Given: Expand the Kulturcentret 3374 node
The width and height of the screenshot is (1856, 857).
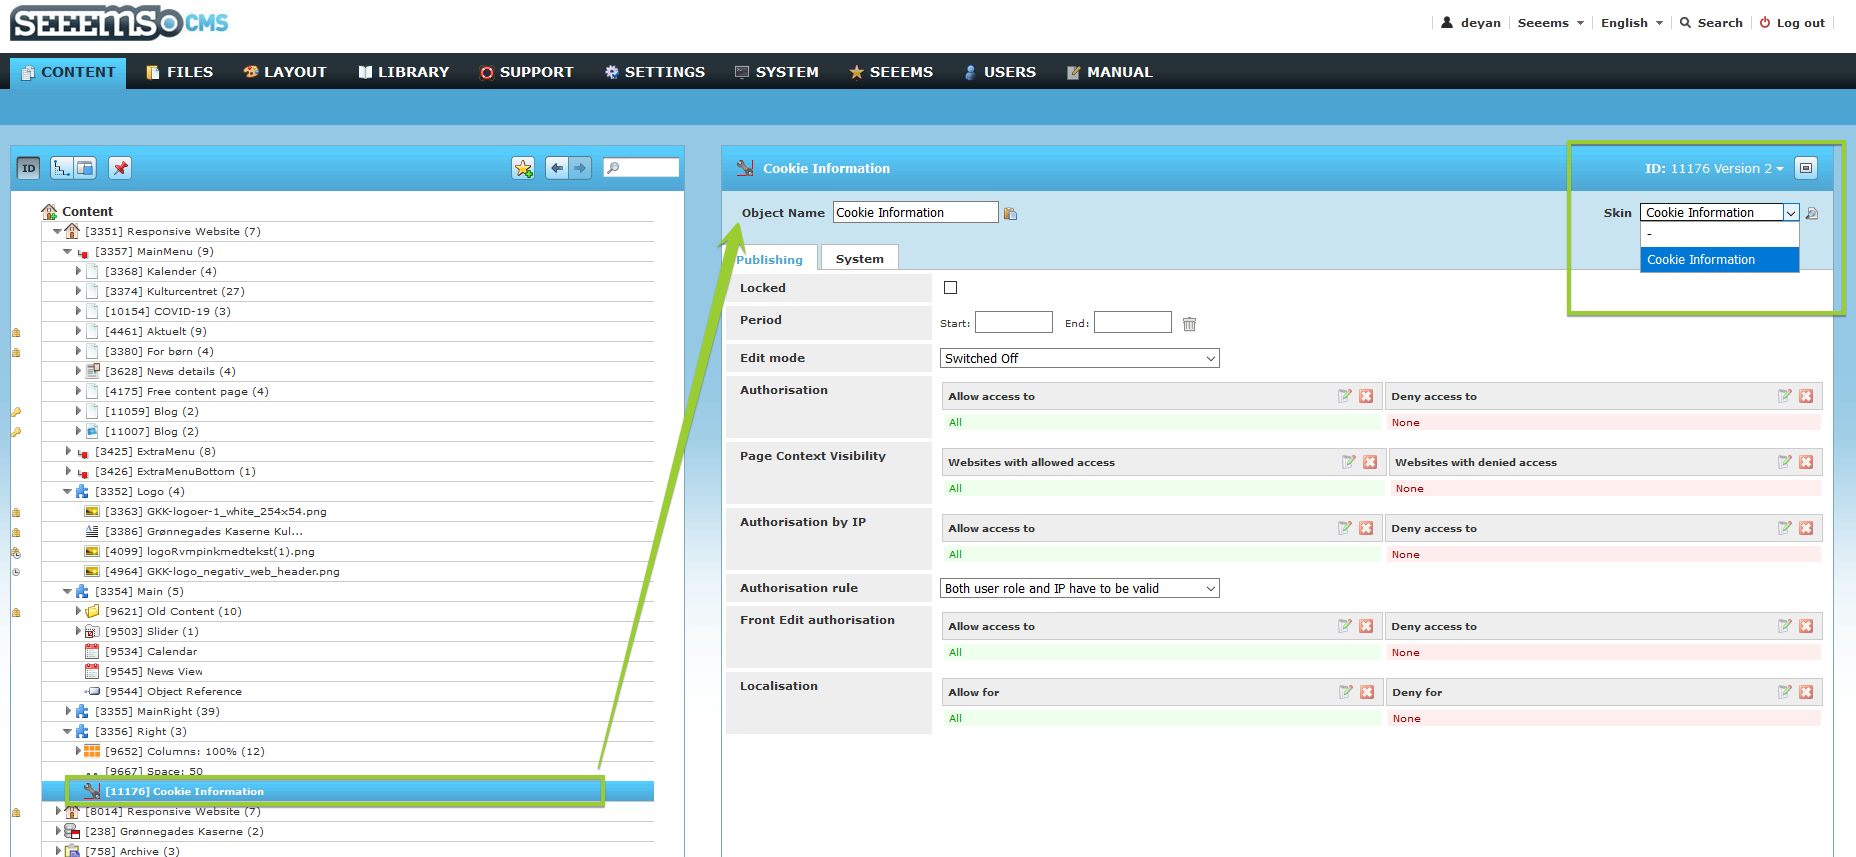Looking at the screenshot, I should click(78, 291).
